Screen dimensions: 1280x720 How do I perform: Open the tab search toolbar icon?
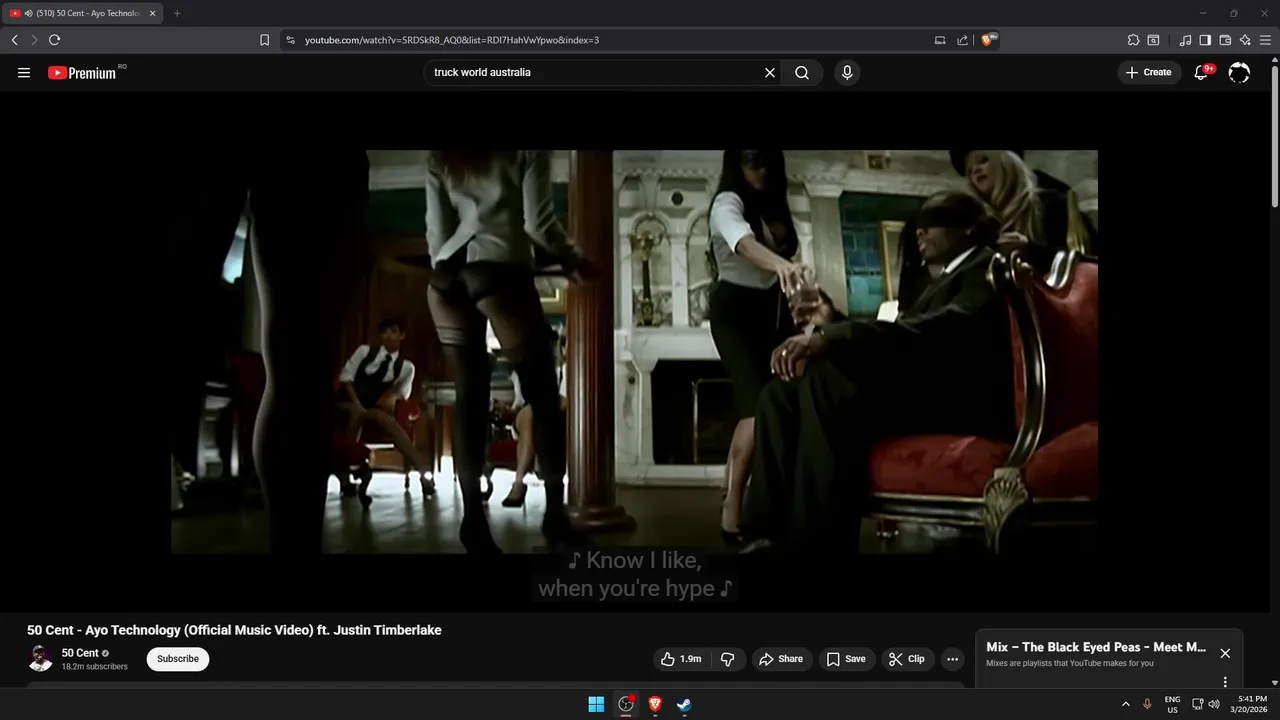[1153, 40]
